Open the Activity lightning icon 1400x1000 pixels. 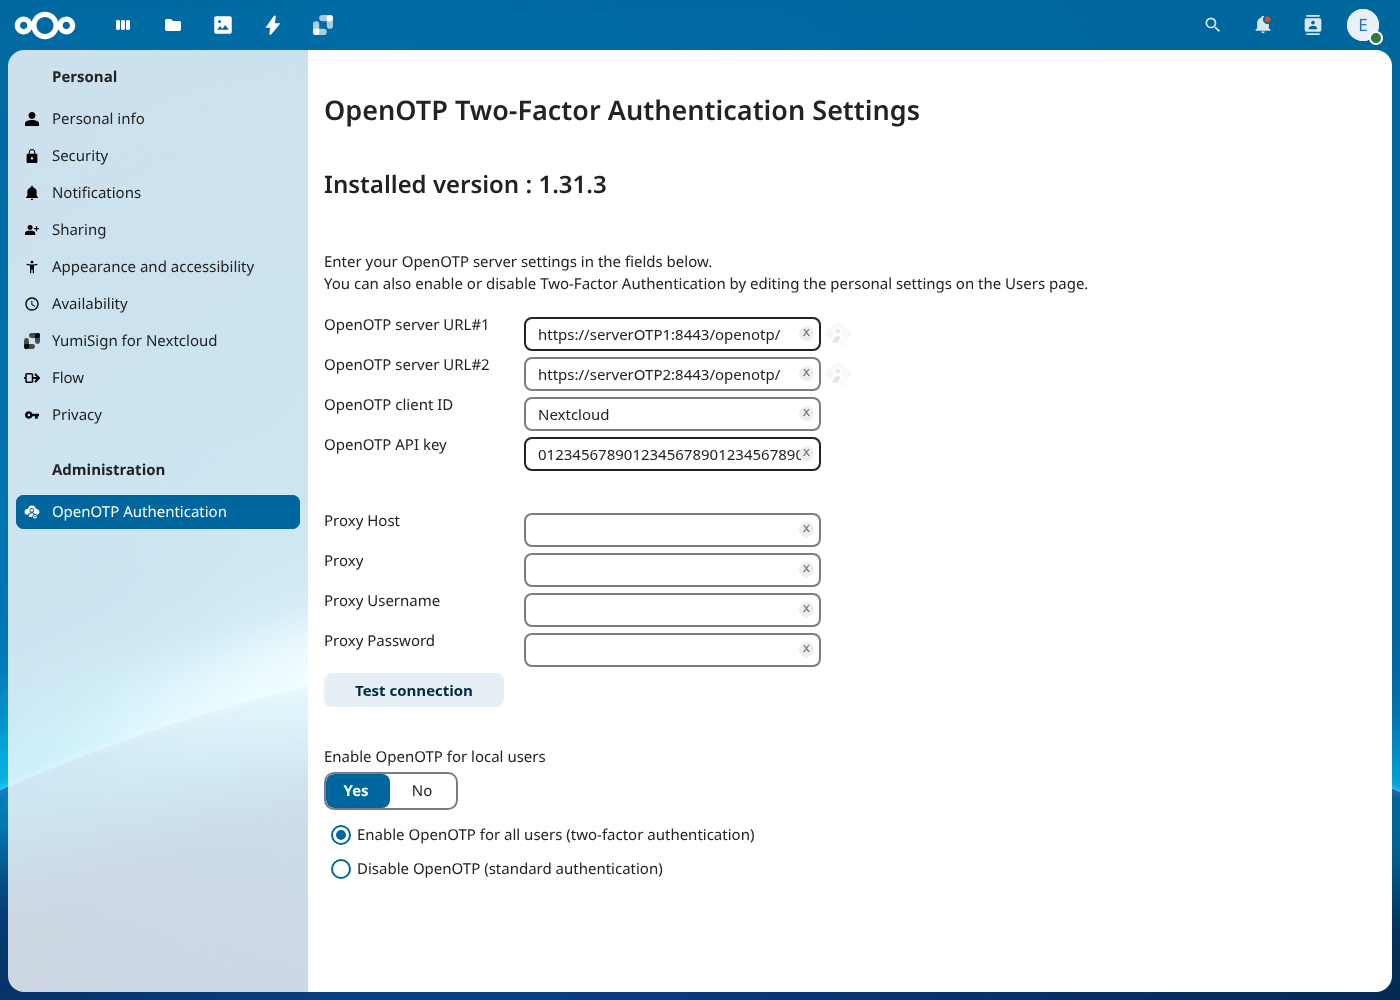click(x=273, y=25)
